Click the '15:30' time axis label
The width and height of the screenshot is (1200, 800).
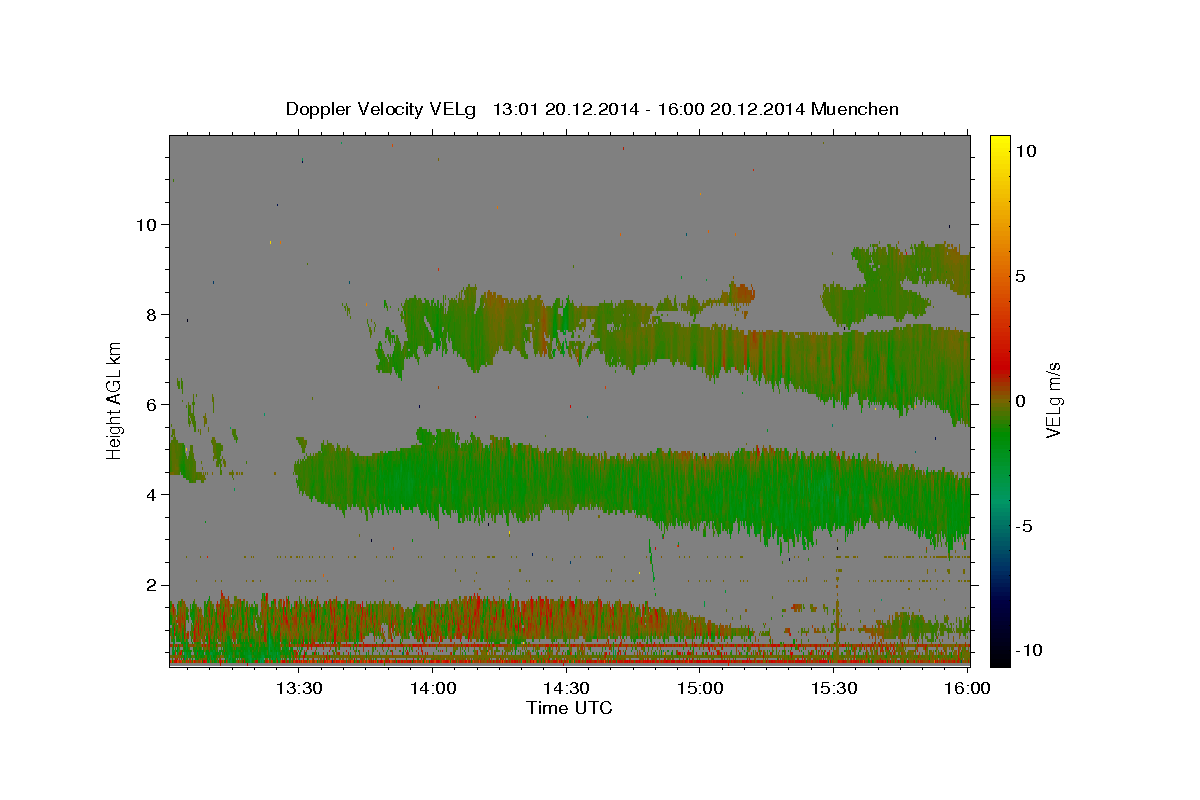tap(834, 688)
